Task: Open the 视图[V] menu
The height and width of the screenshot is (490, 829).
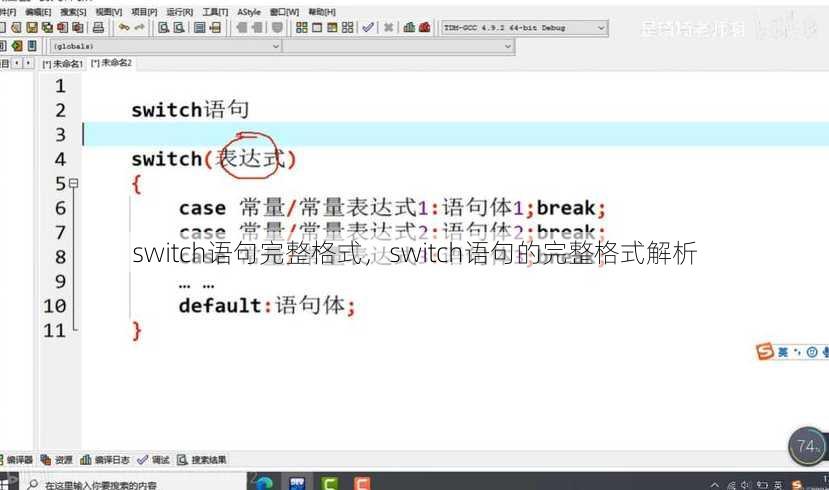Action: point(108,12)
